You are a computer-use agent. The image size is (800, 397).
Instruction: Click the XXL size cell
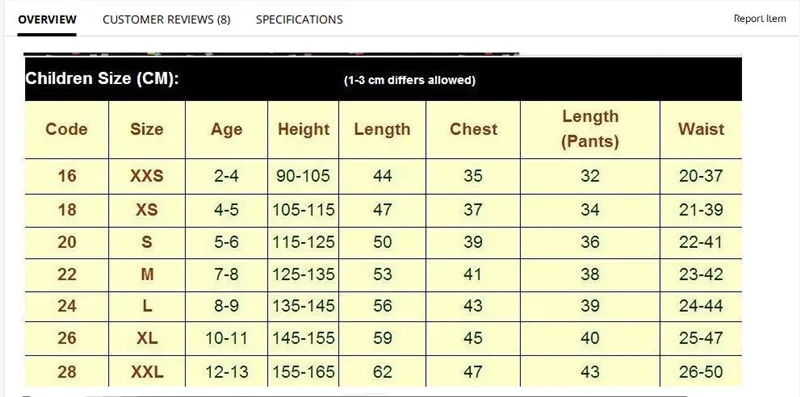coord(147,372)
